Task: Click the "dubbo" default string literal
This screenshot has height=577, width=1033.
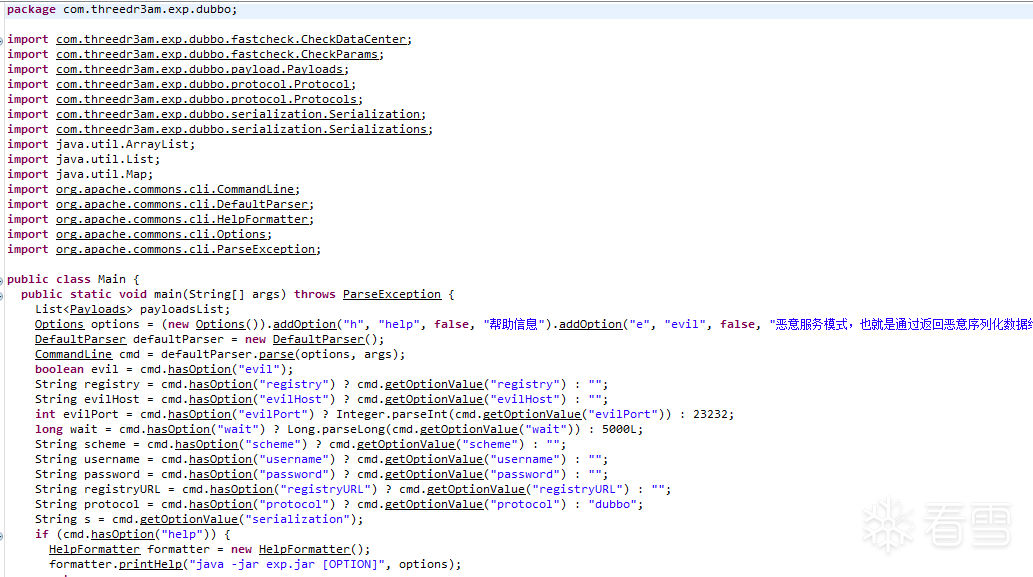Action: click(612, 505)
